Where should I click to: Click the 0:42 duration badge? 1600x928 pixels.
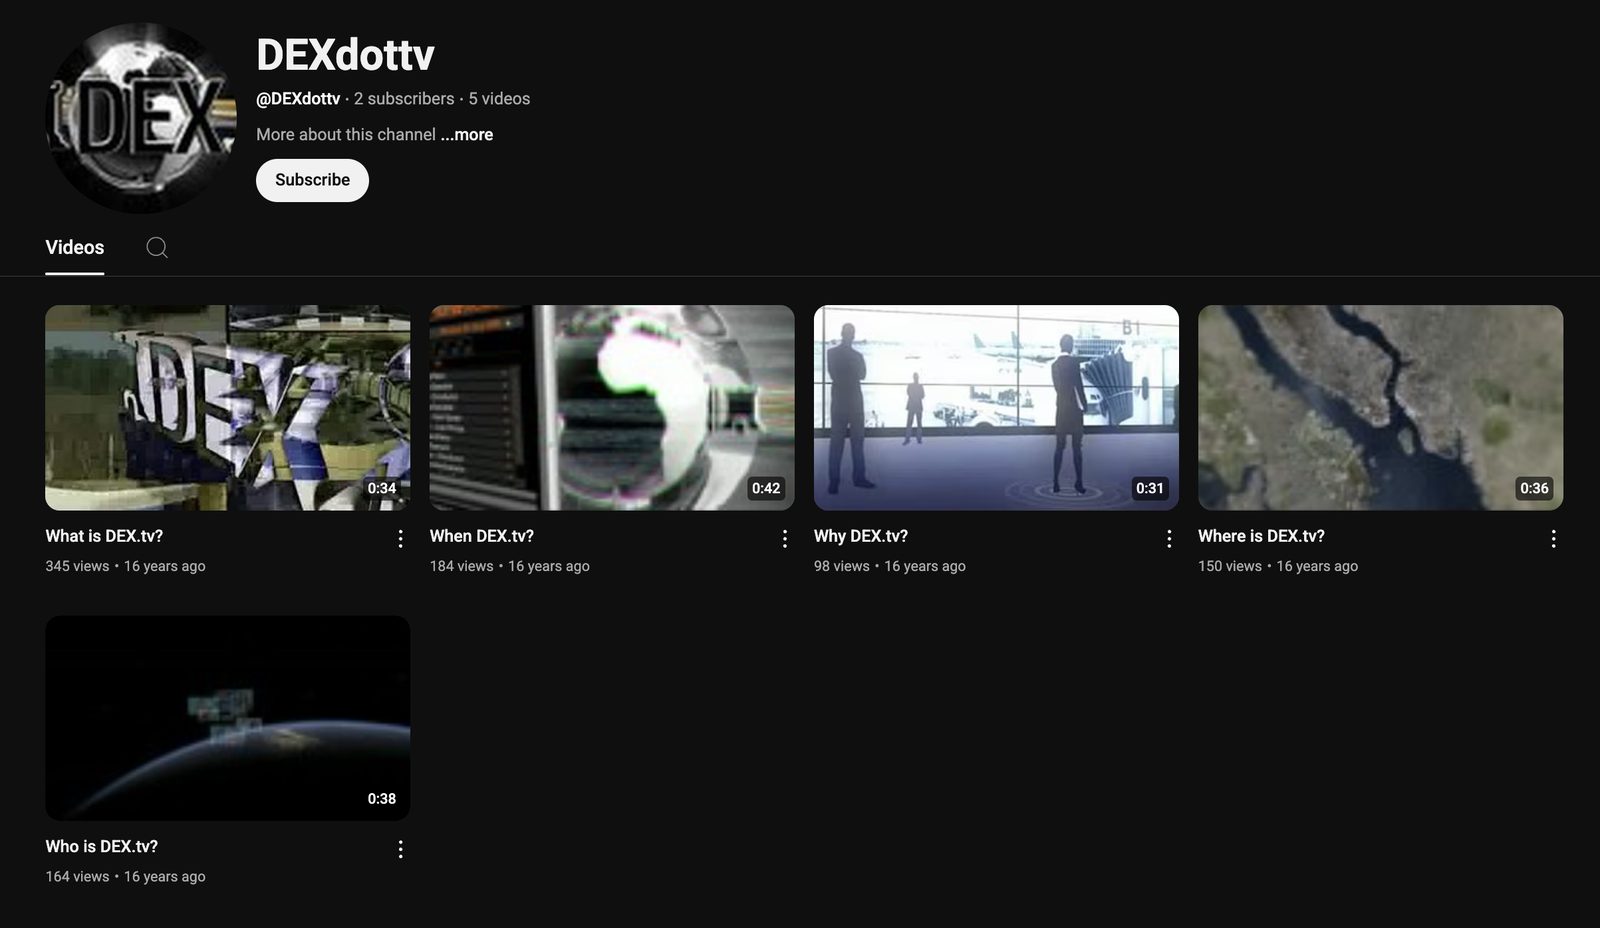766,488
